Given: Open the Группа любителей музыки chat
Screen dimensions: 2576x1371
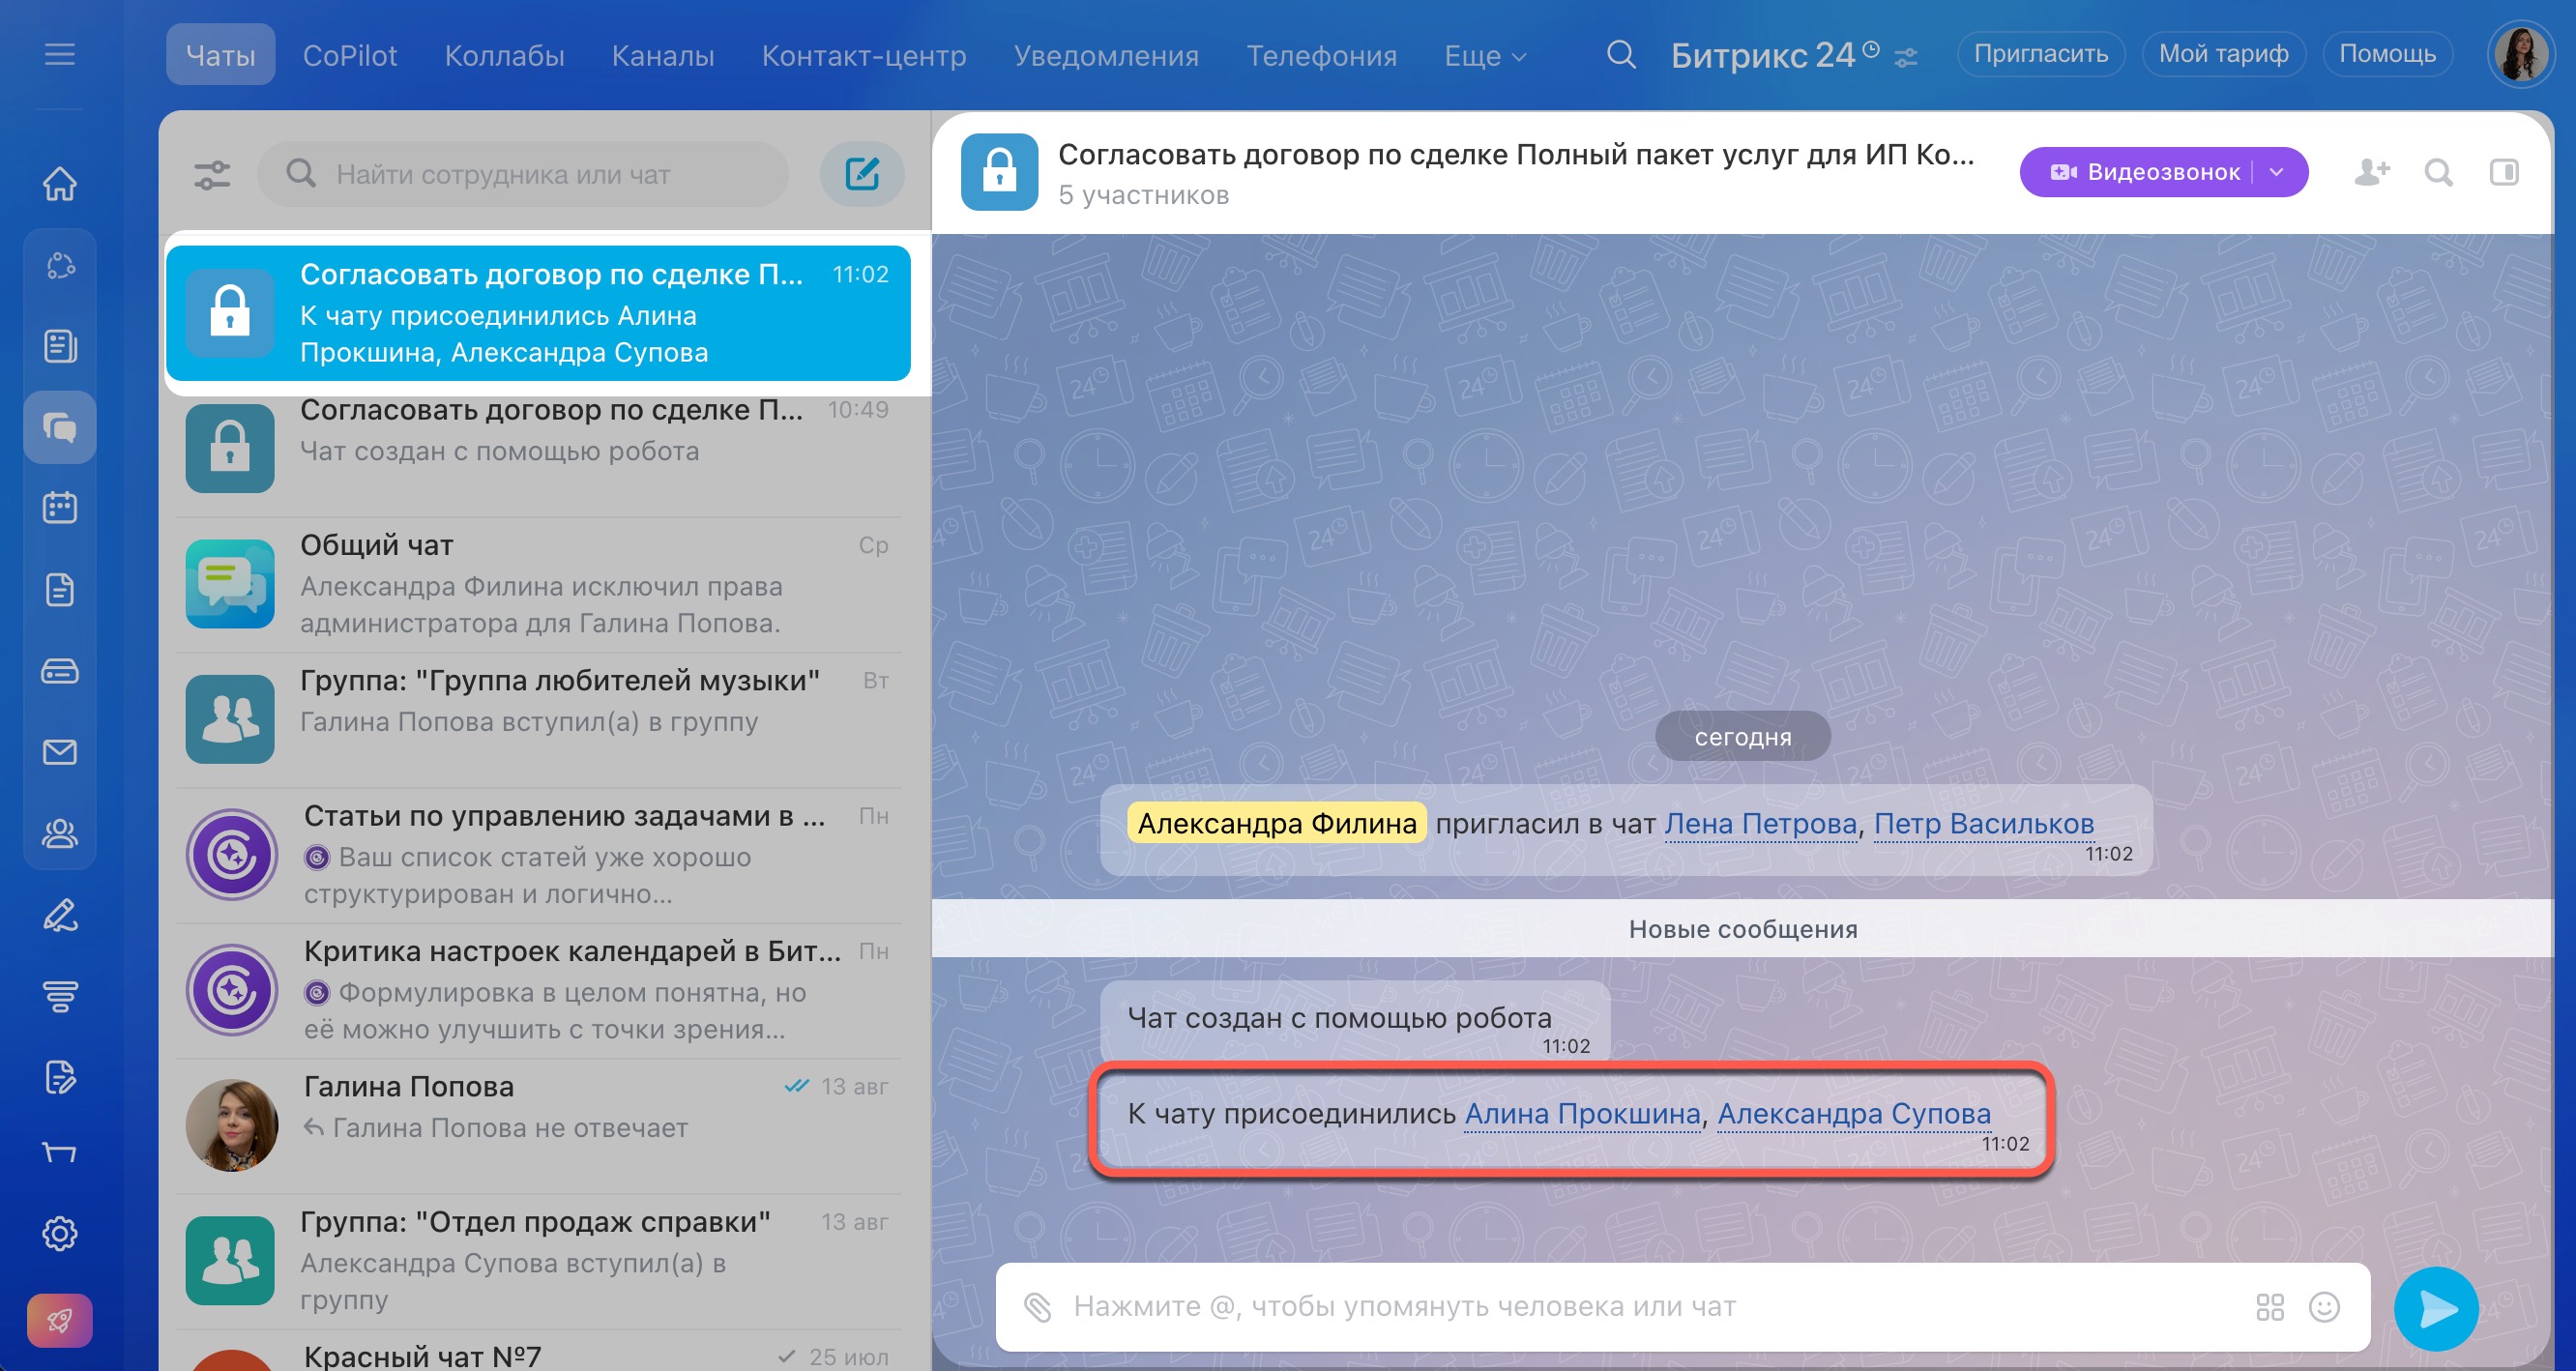Looking at the screenshot, I should [x=538, y=719].
